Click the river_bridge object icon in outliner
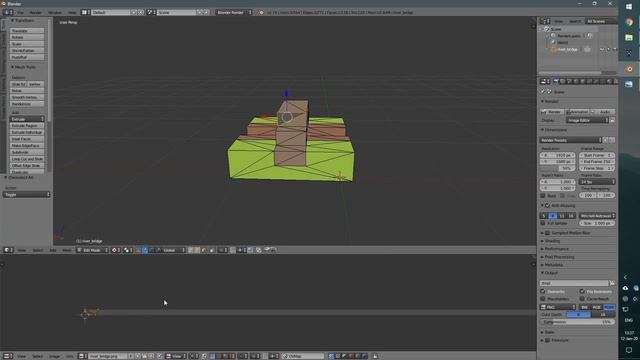Viewport: 640px width, 360px height. pyautogui.click(x=554, y=49)
